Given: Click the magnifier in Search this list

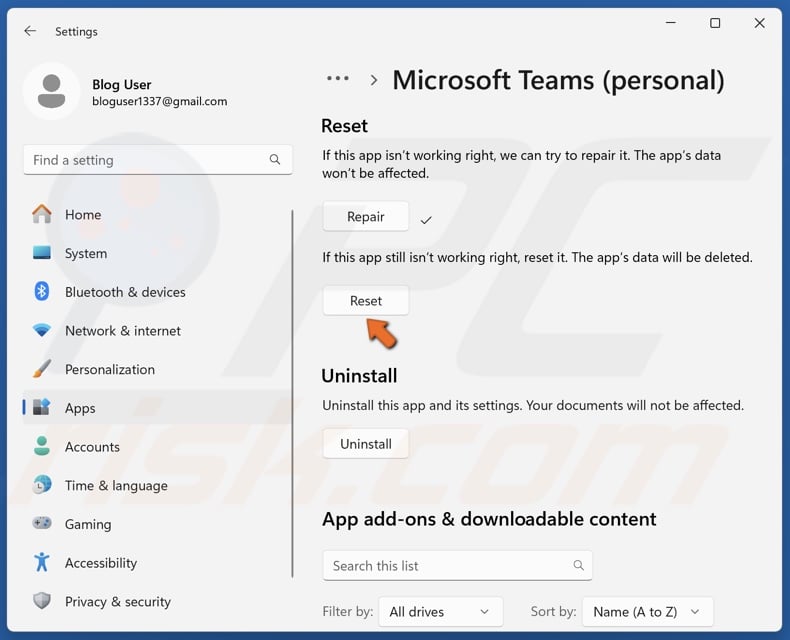Looking at the screenshot, I should 578,565.
